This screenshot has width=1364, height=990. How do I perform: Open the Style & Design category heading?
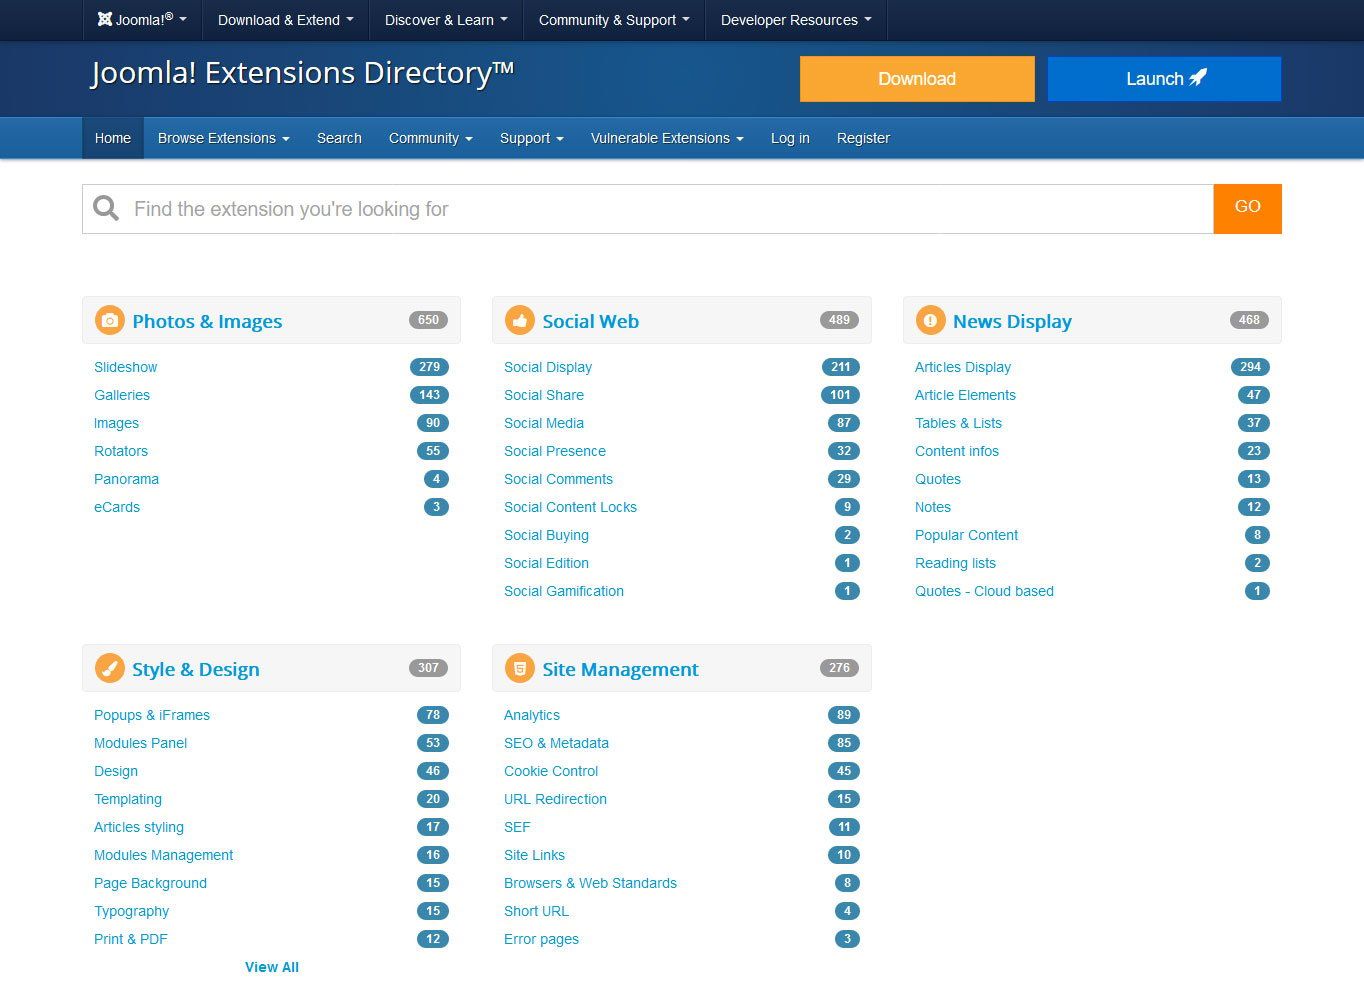point(196,669)
